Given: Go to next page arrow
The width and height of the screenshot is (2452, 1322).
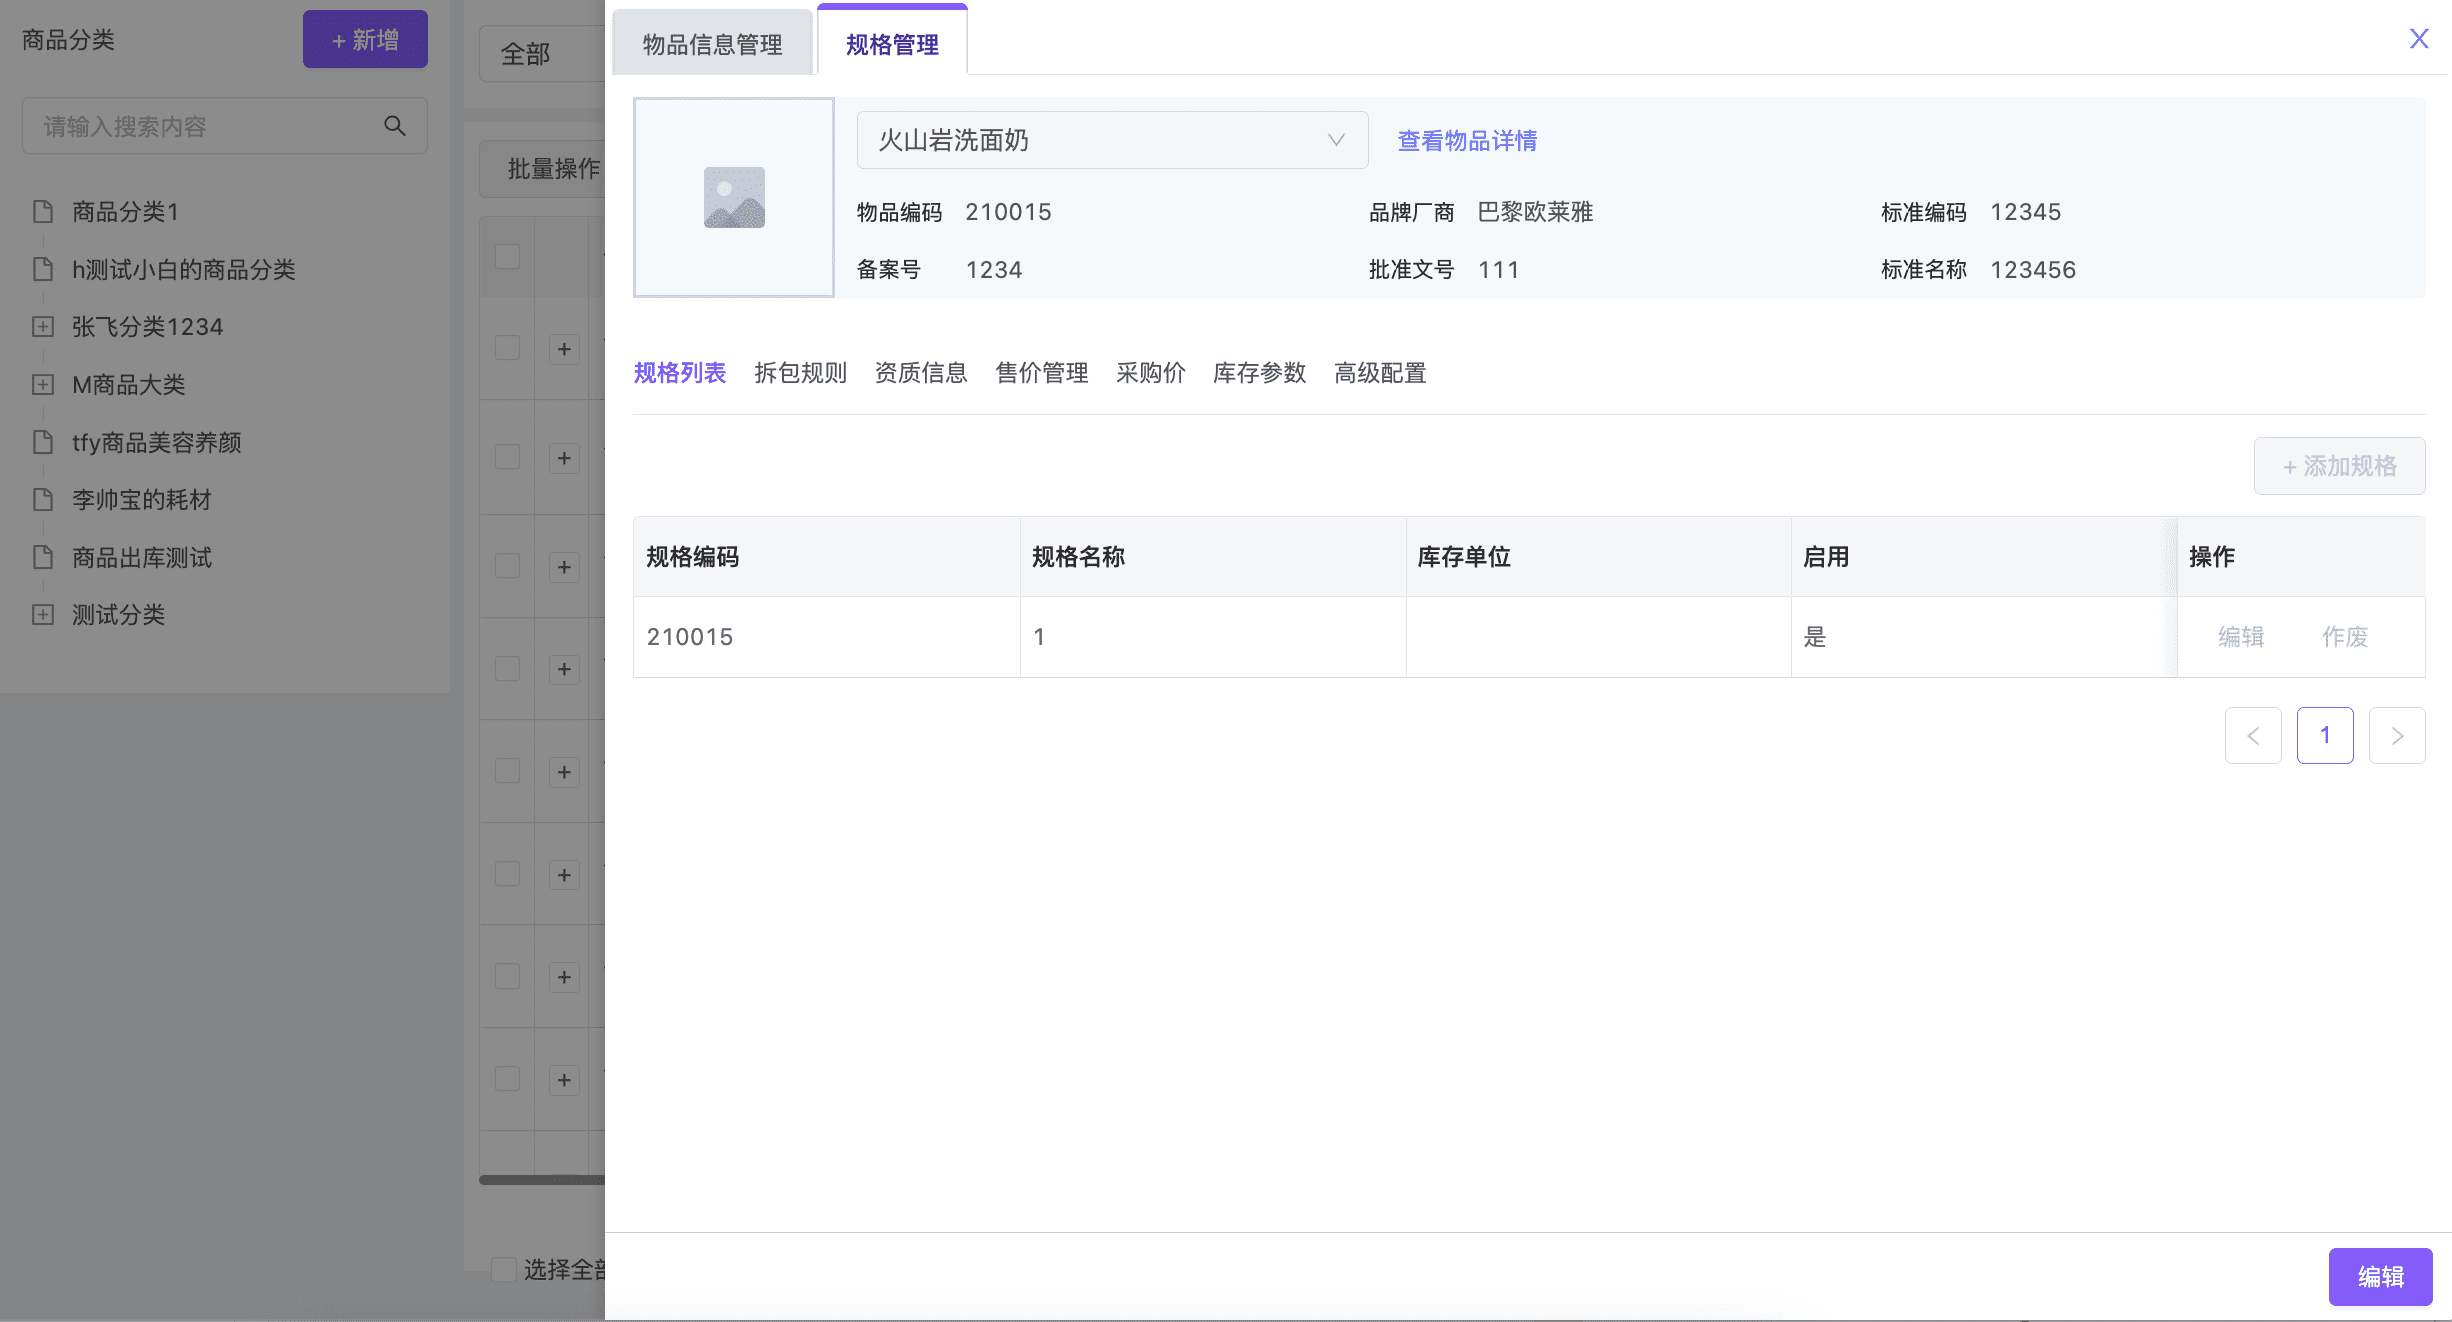Looking at the screenshot, I should (2397, 736).
